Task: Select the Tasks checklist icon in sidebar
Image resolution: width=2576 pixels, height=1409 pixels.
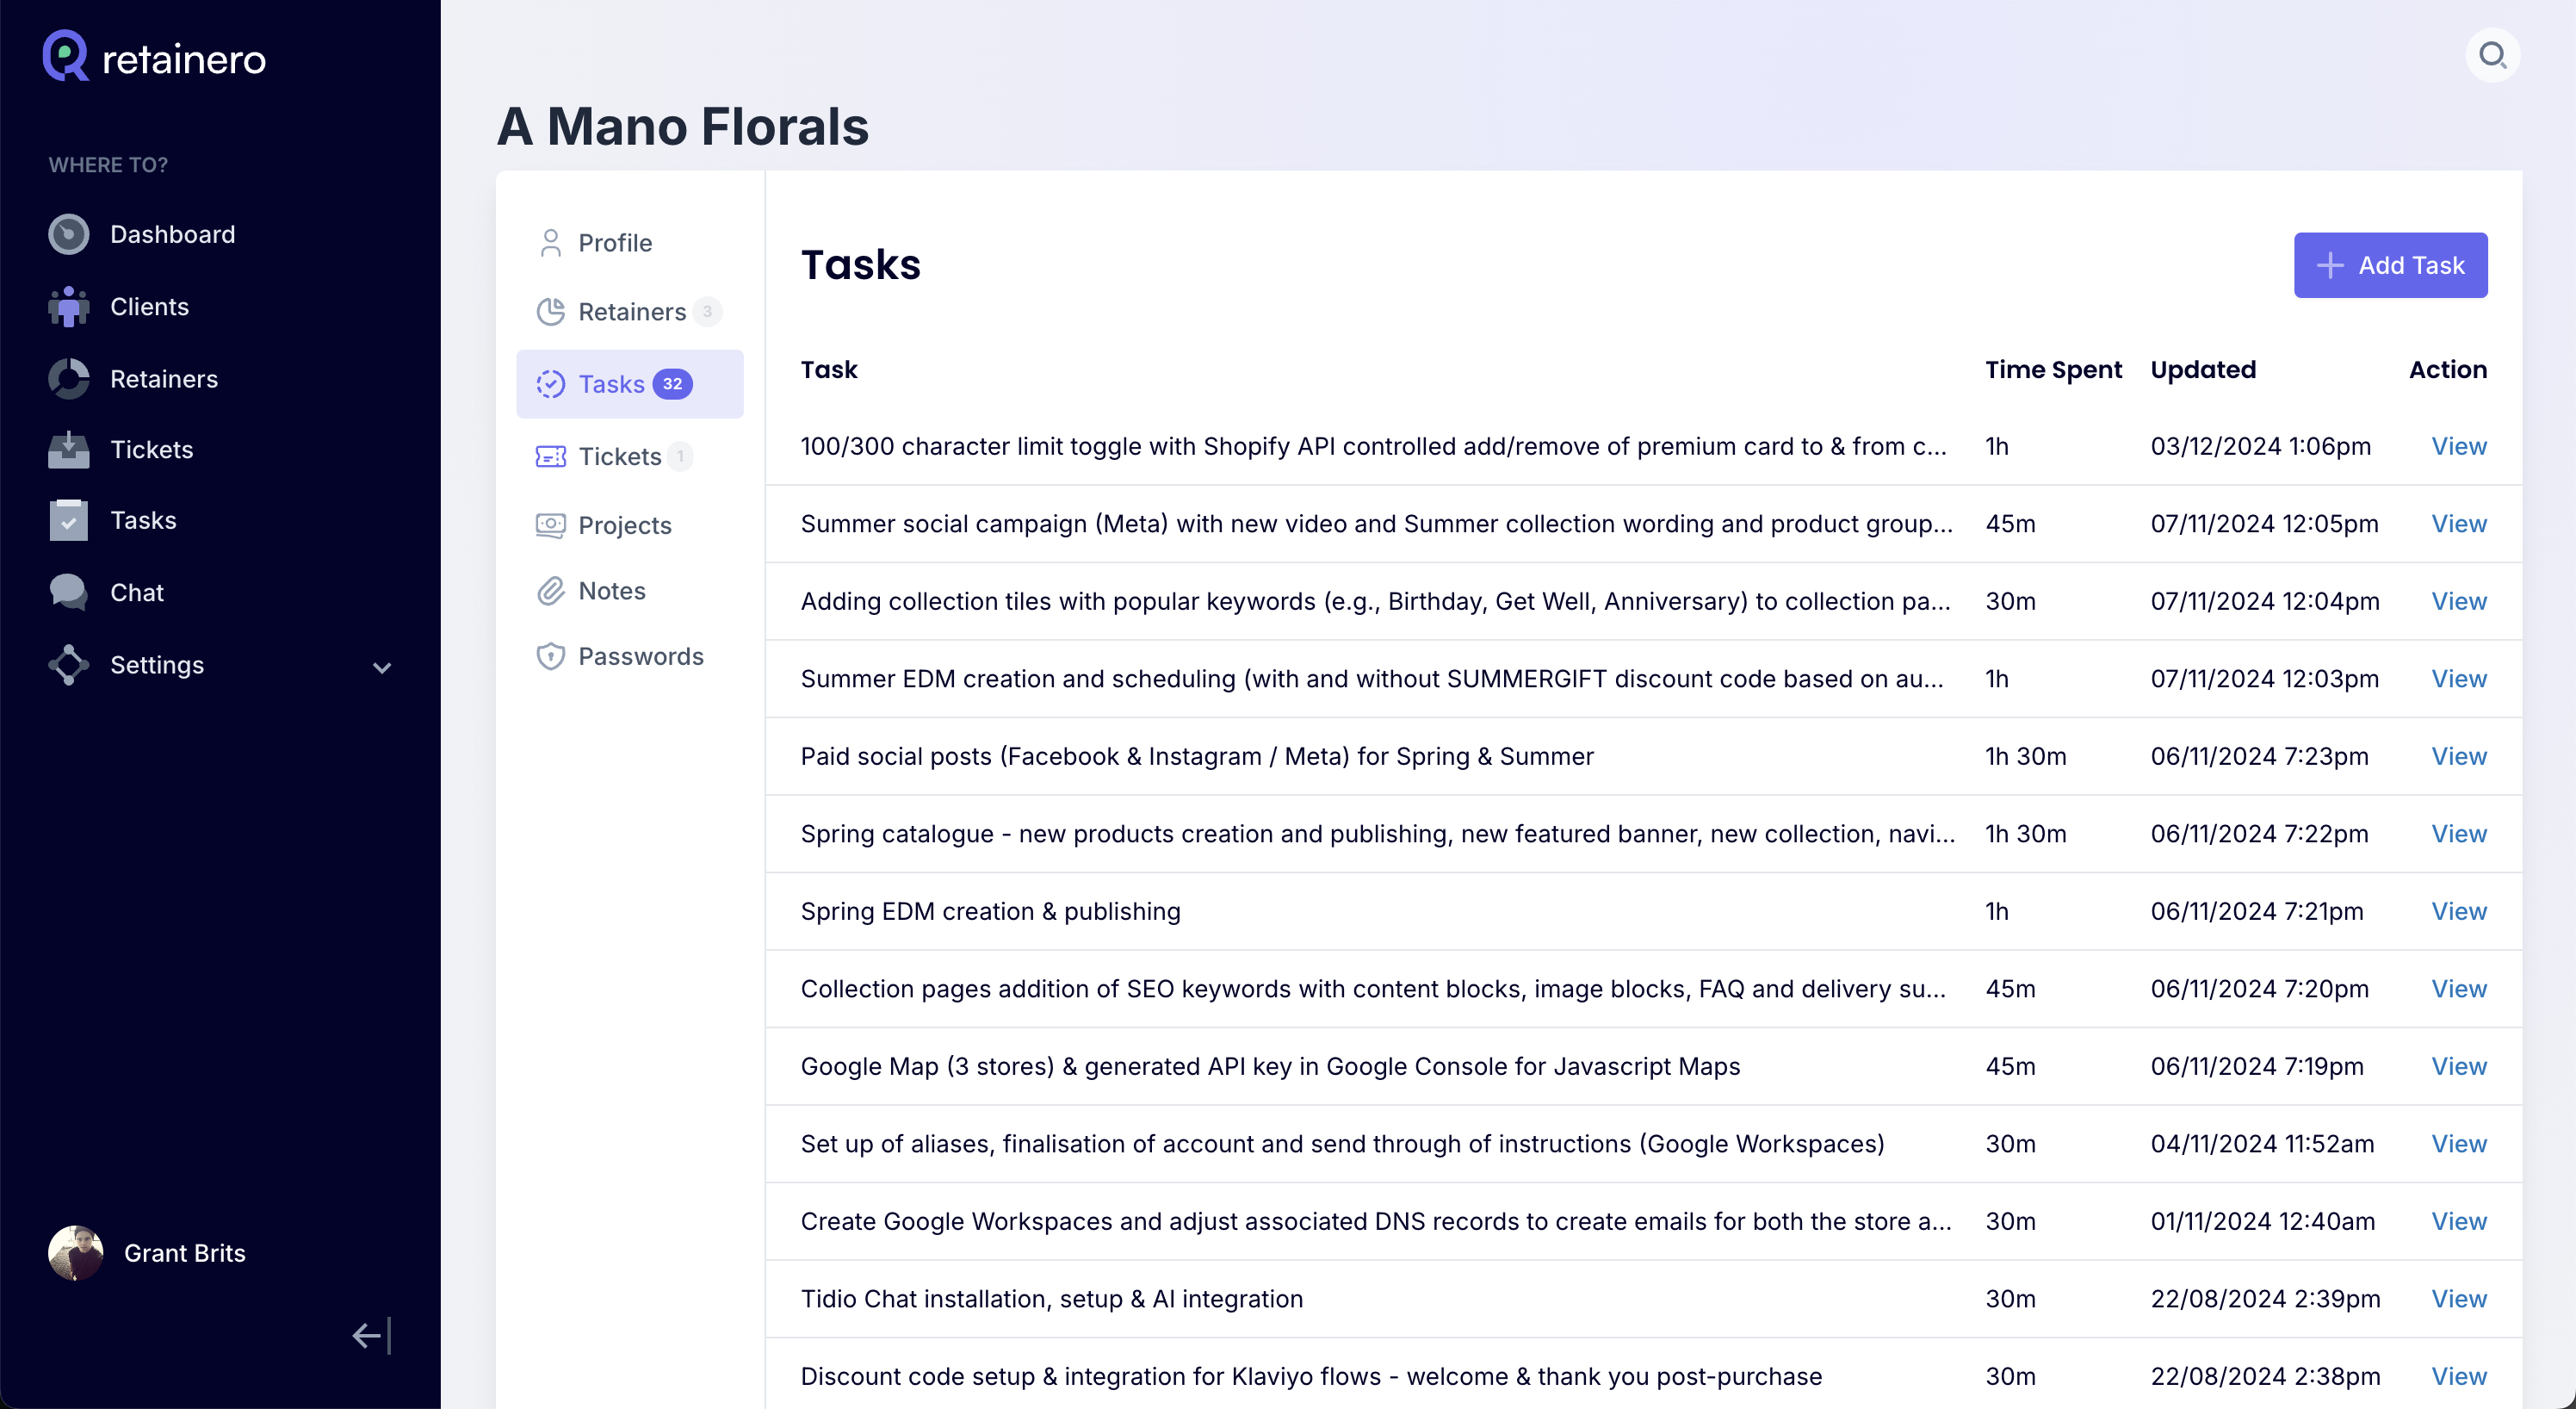Action: pos(68,520)
